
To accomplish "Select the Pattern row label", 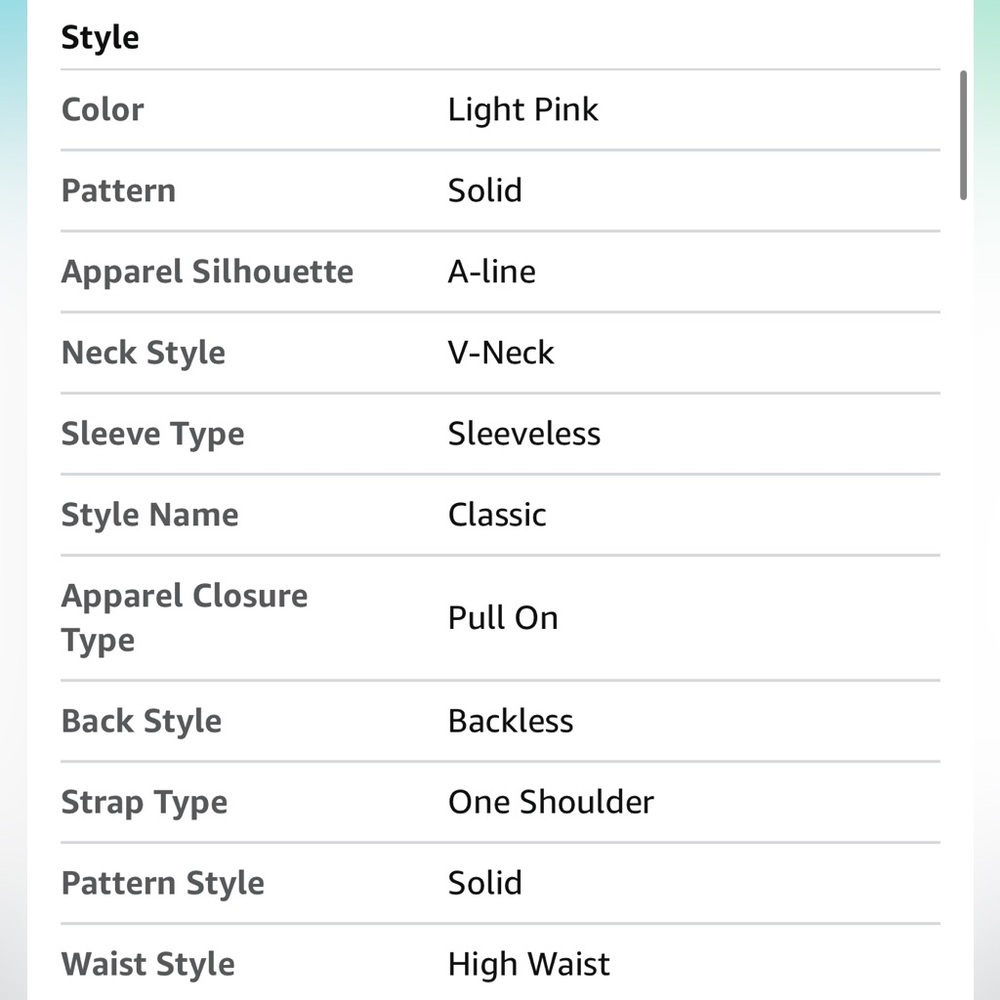I will (x=119, y=191).
